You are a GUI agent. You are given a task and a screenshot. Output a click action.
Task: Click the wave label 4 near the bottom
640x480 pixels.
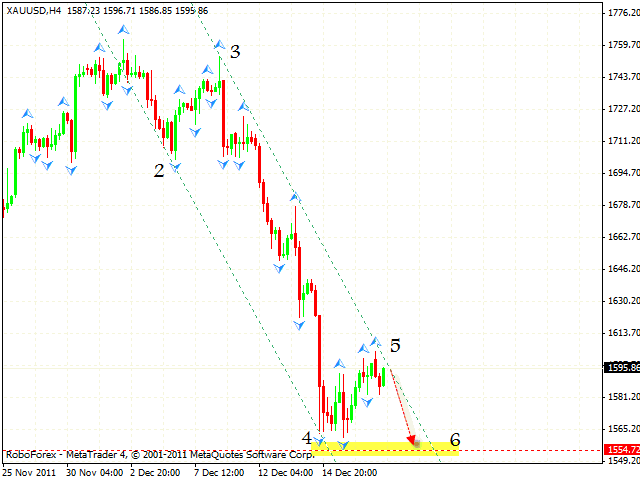pyautogui.click(x=307, y=437)
